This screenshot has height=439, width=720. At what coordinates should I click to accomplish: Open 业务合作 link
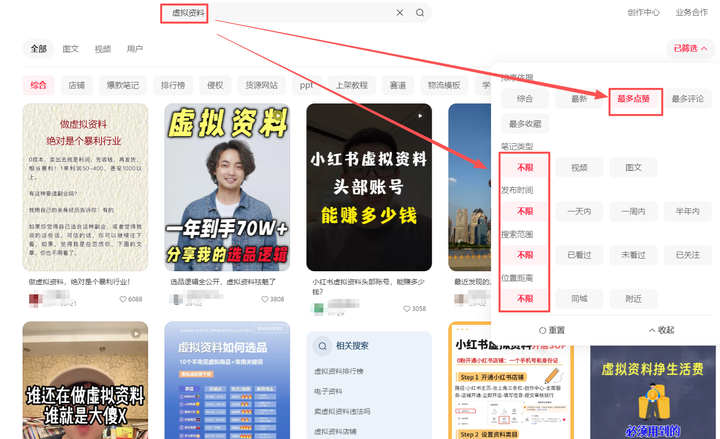pos(692,13)
